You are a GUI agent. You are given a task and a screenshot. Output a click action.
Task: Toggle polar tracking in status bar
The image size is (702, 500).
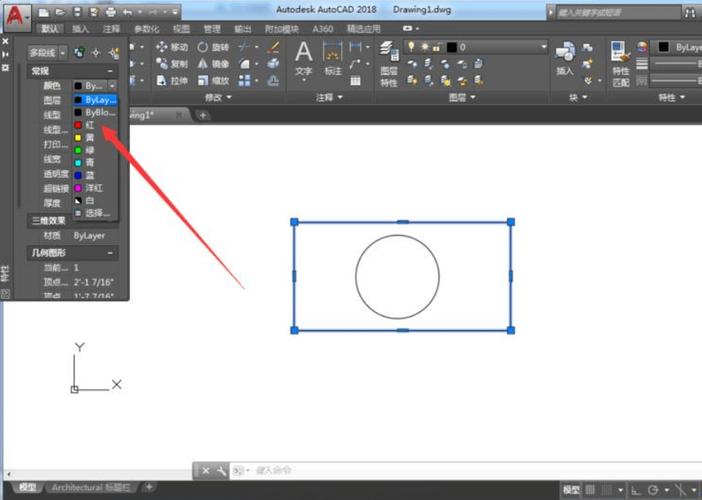pyautogui.click(x=653, y=490)
